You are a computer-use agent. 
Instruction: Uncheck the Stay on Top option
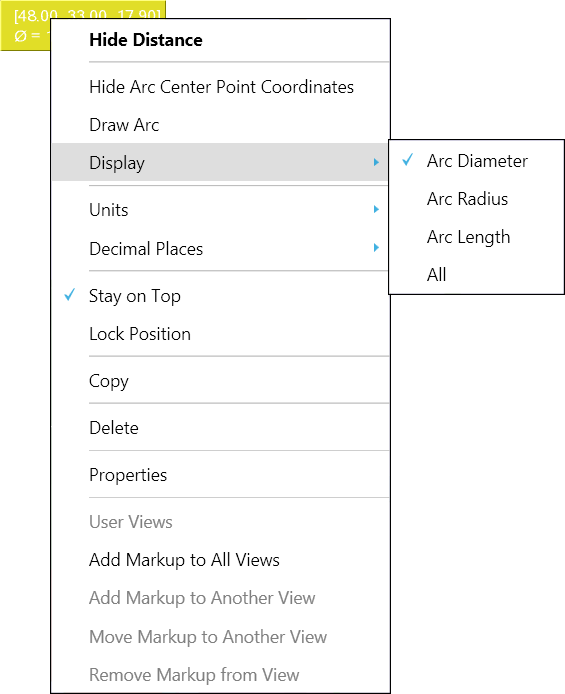[220, 296]
